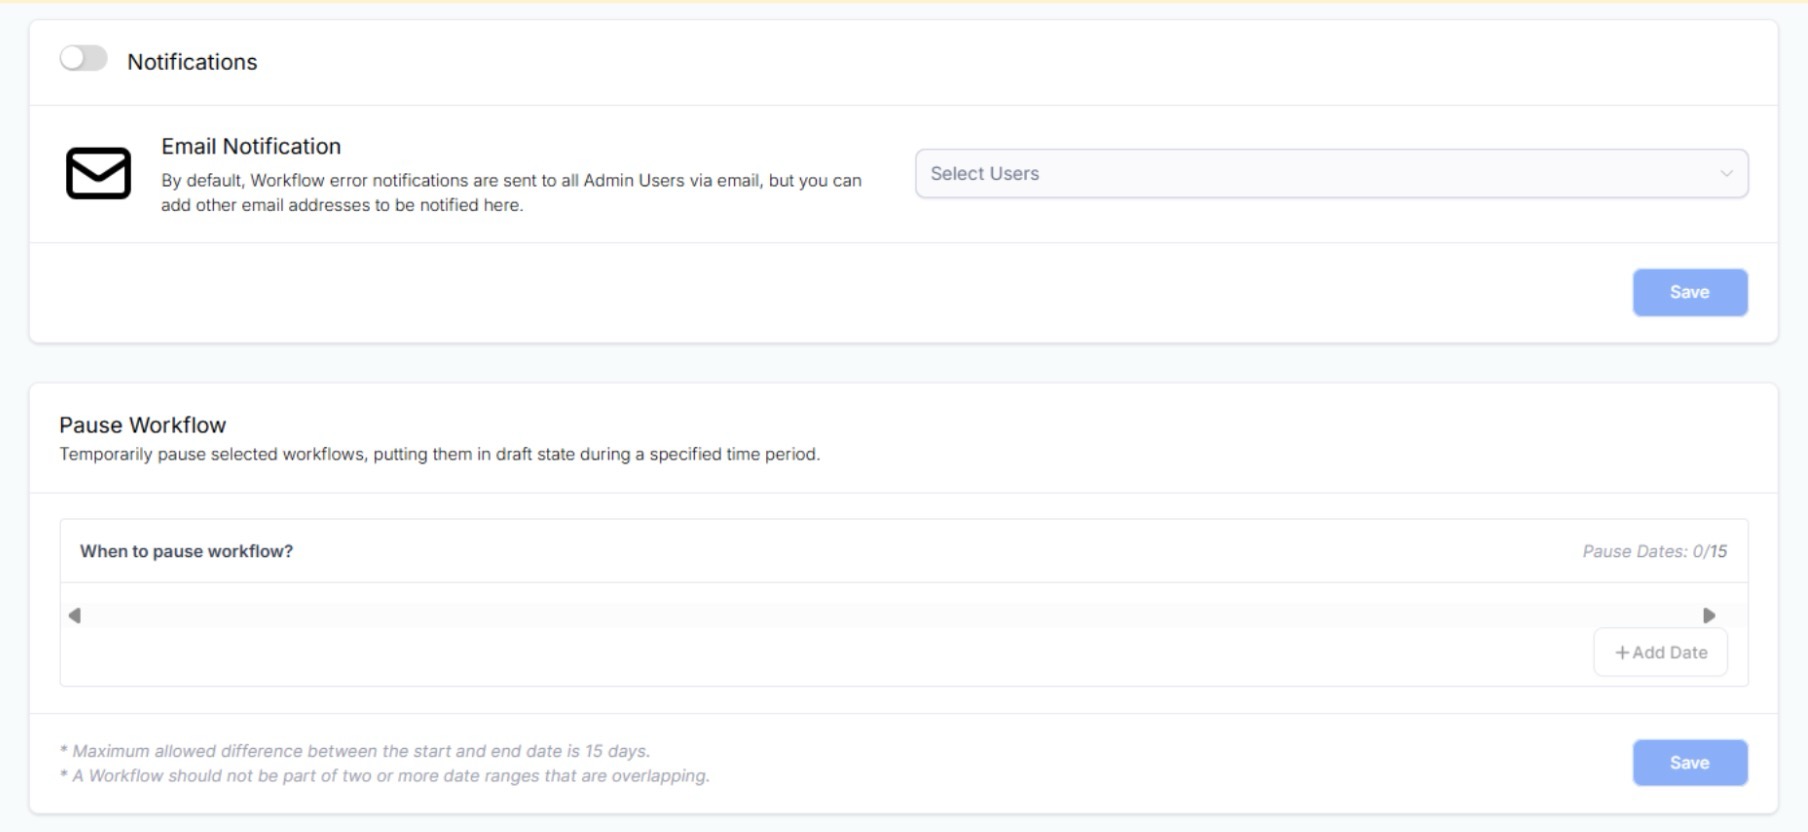
Task: Click the pause dates horizontal scroll track
Action: (x=890, y=615)
